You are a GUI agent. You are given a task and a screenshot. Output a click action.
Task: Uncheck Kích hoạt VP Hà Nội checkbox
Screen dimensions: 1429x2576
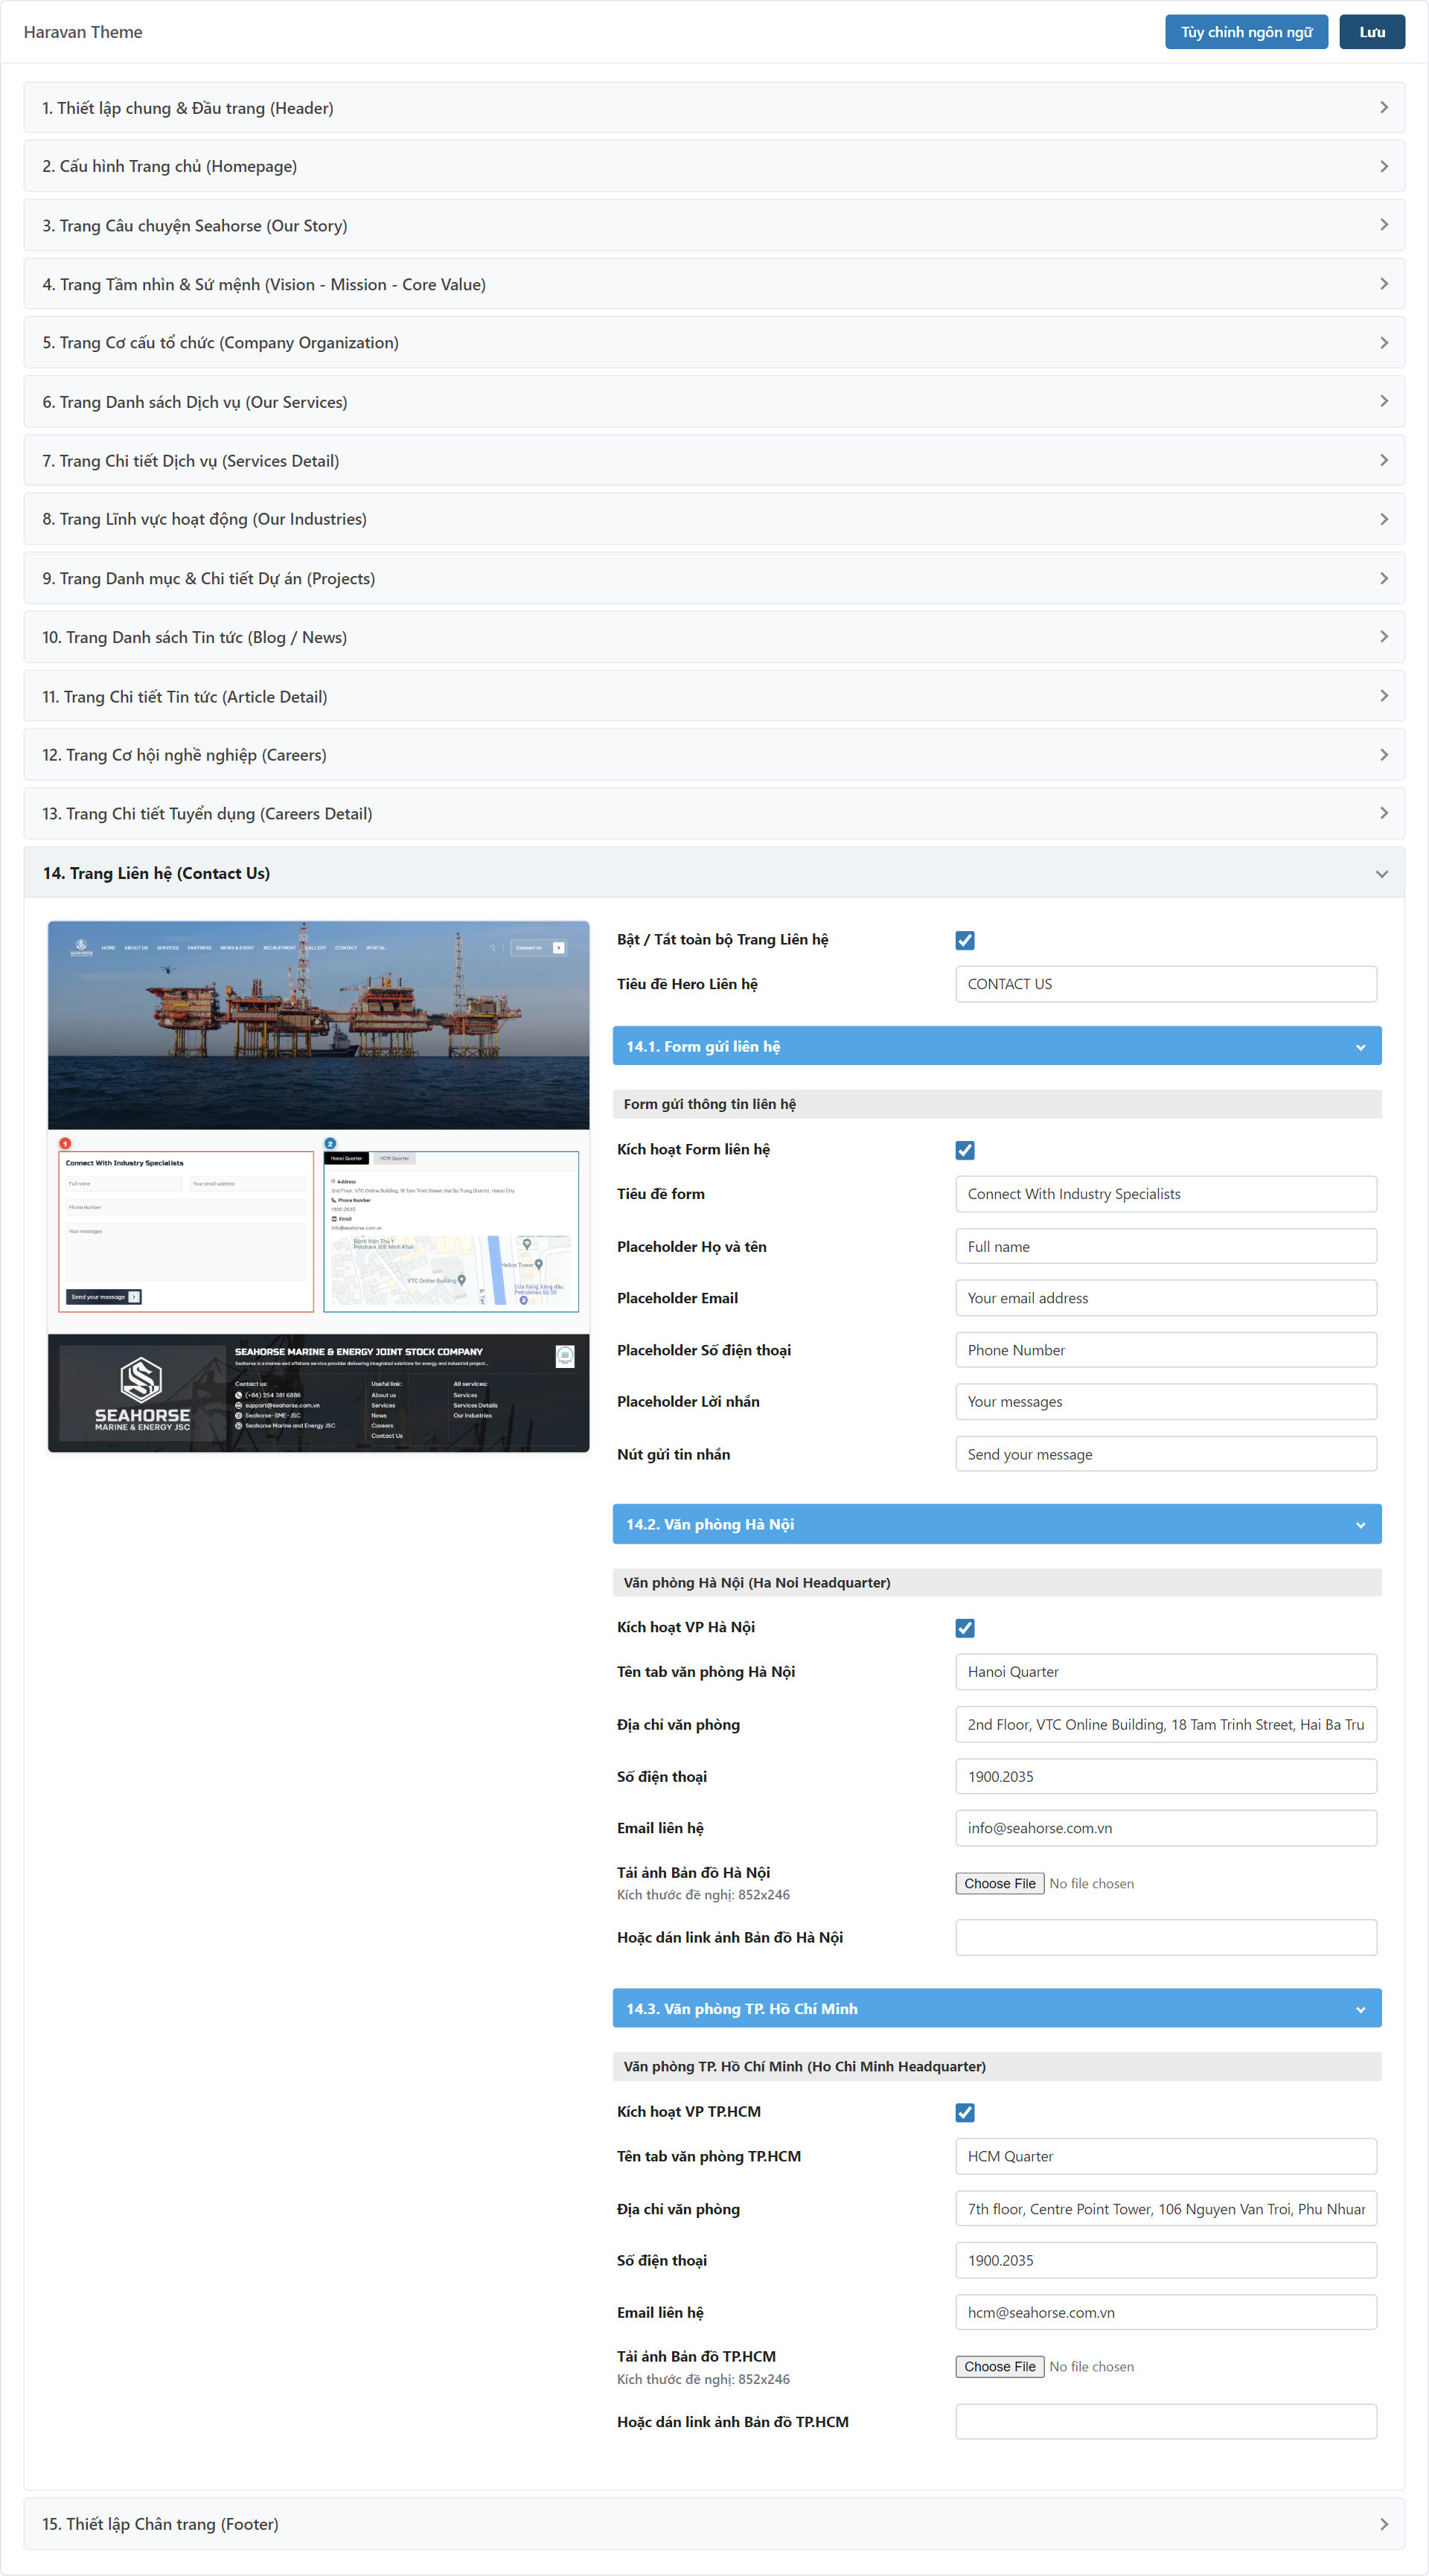[965, 1628]
